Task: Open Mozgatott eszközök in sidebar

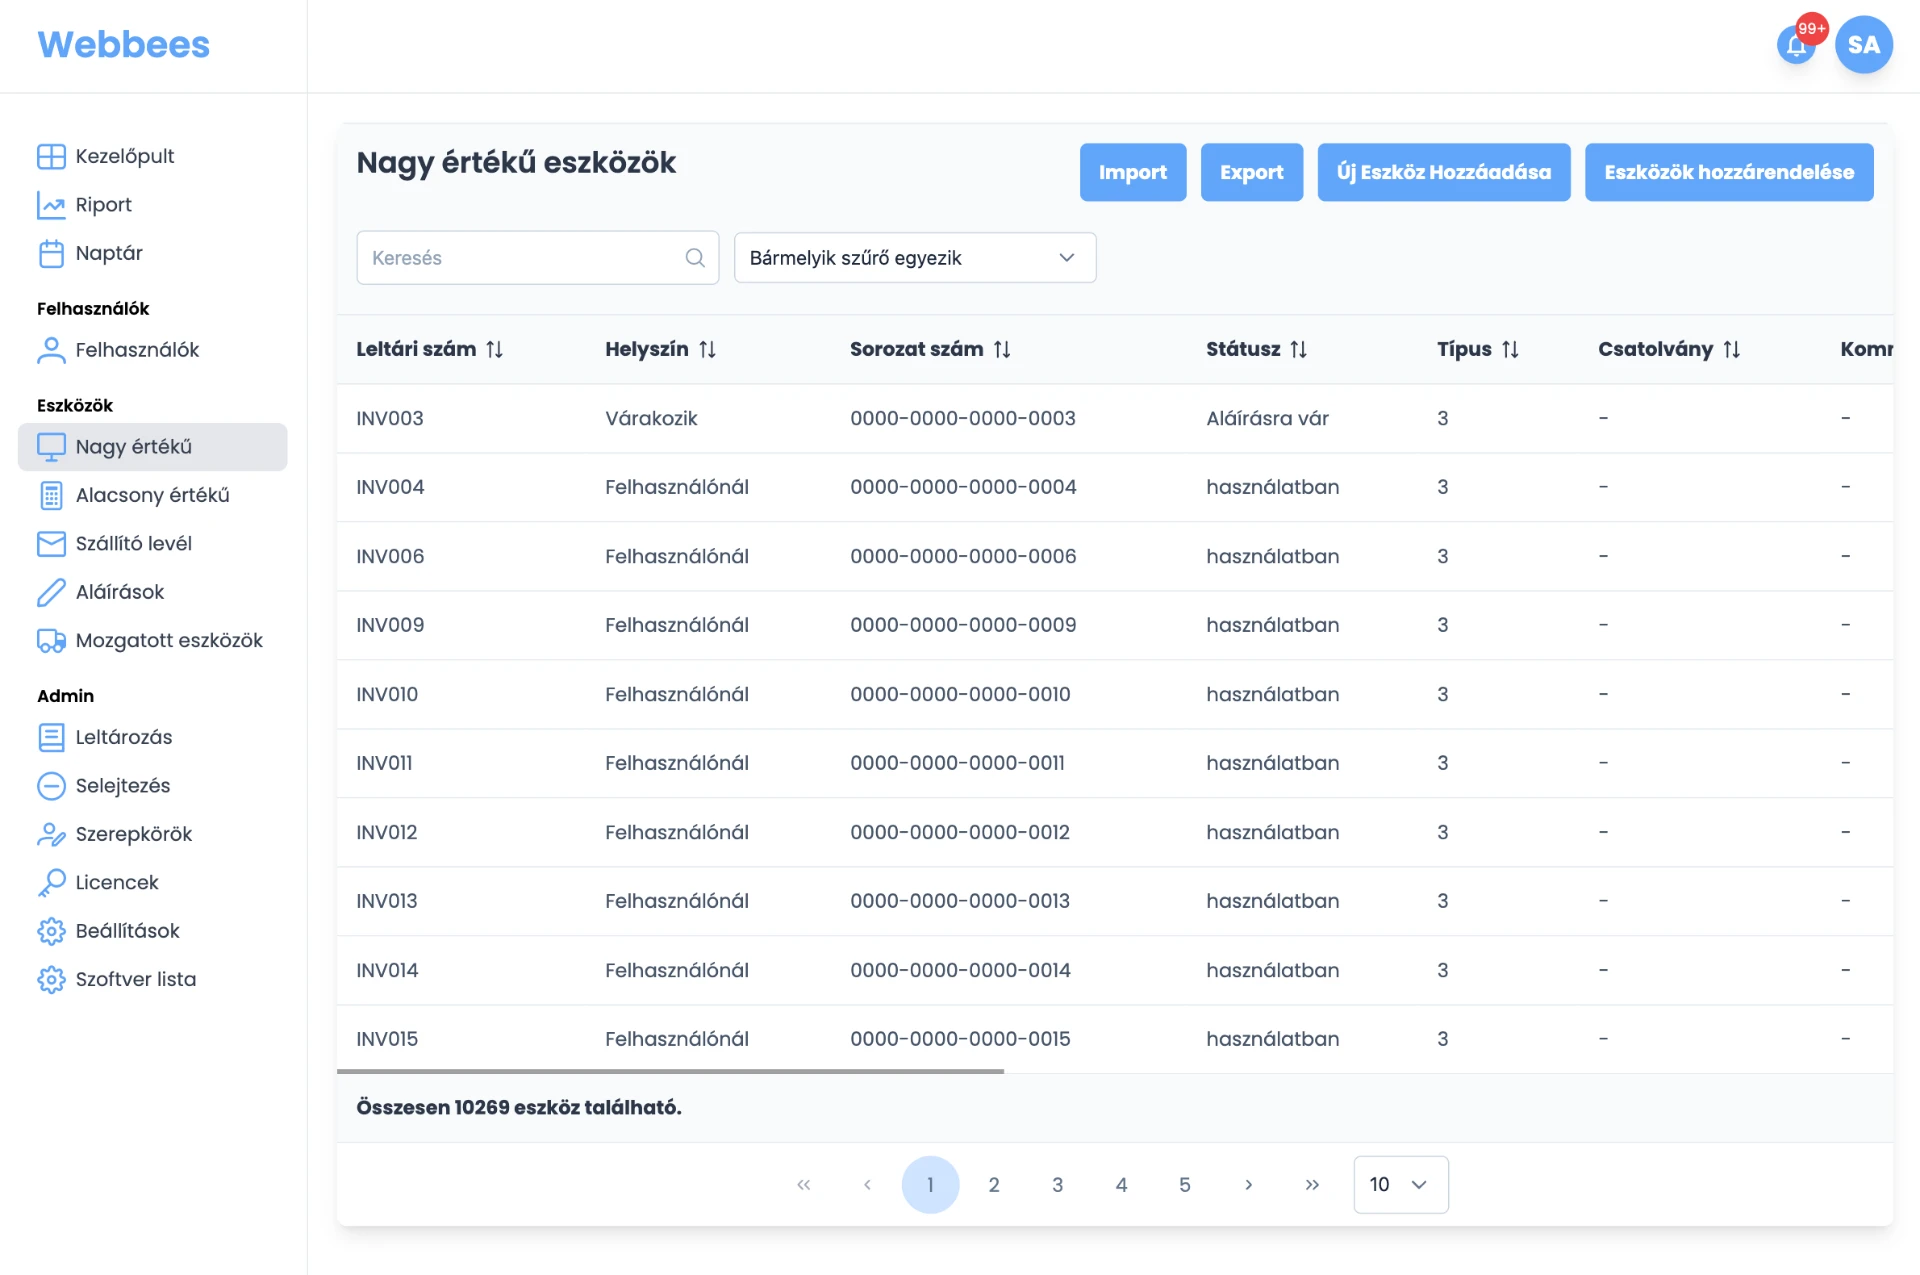Action: pyautogui.click(x=168, y=640)
